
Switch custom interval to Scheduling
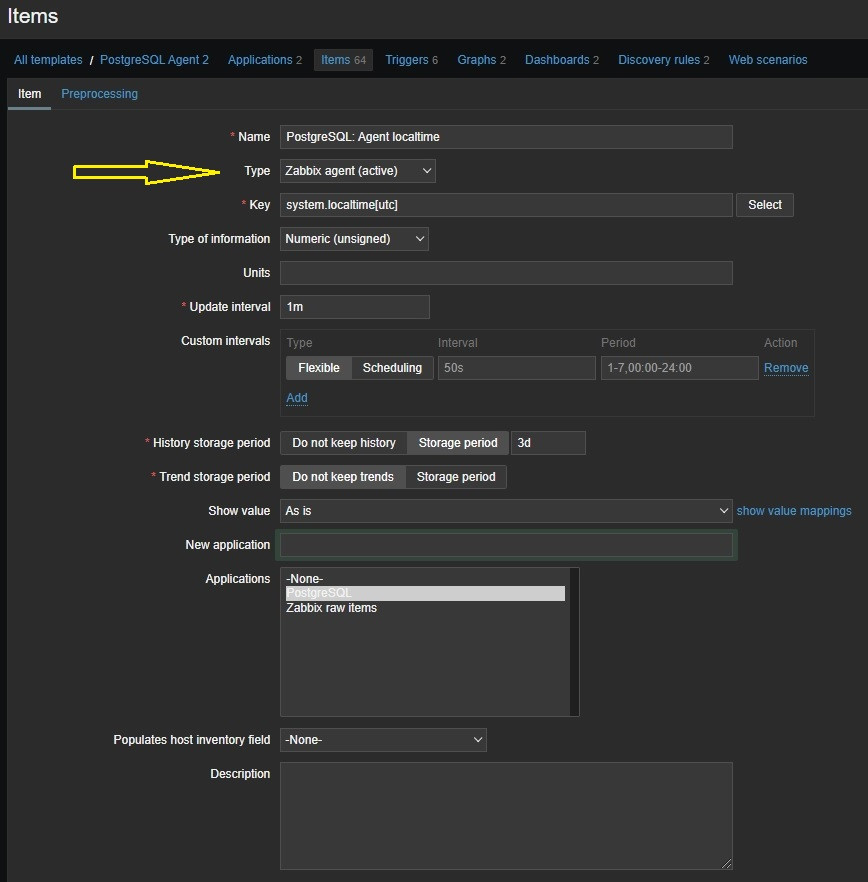coord(392,368)
